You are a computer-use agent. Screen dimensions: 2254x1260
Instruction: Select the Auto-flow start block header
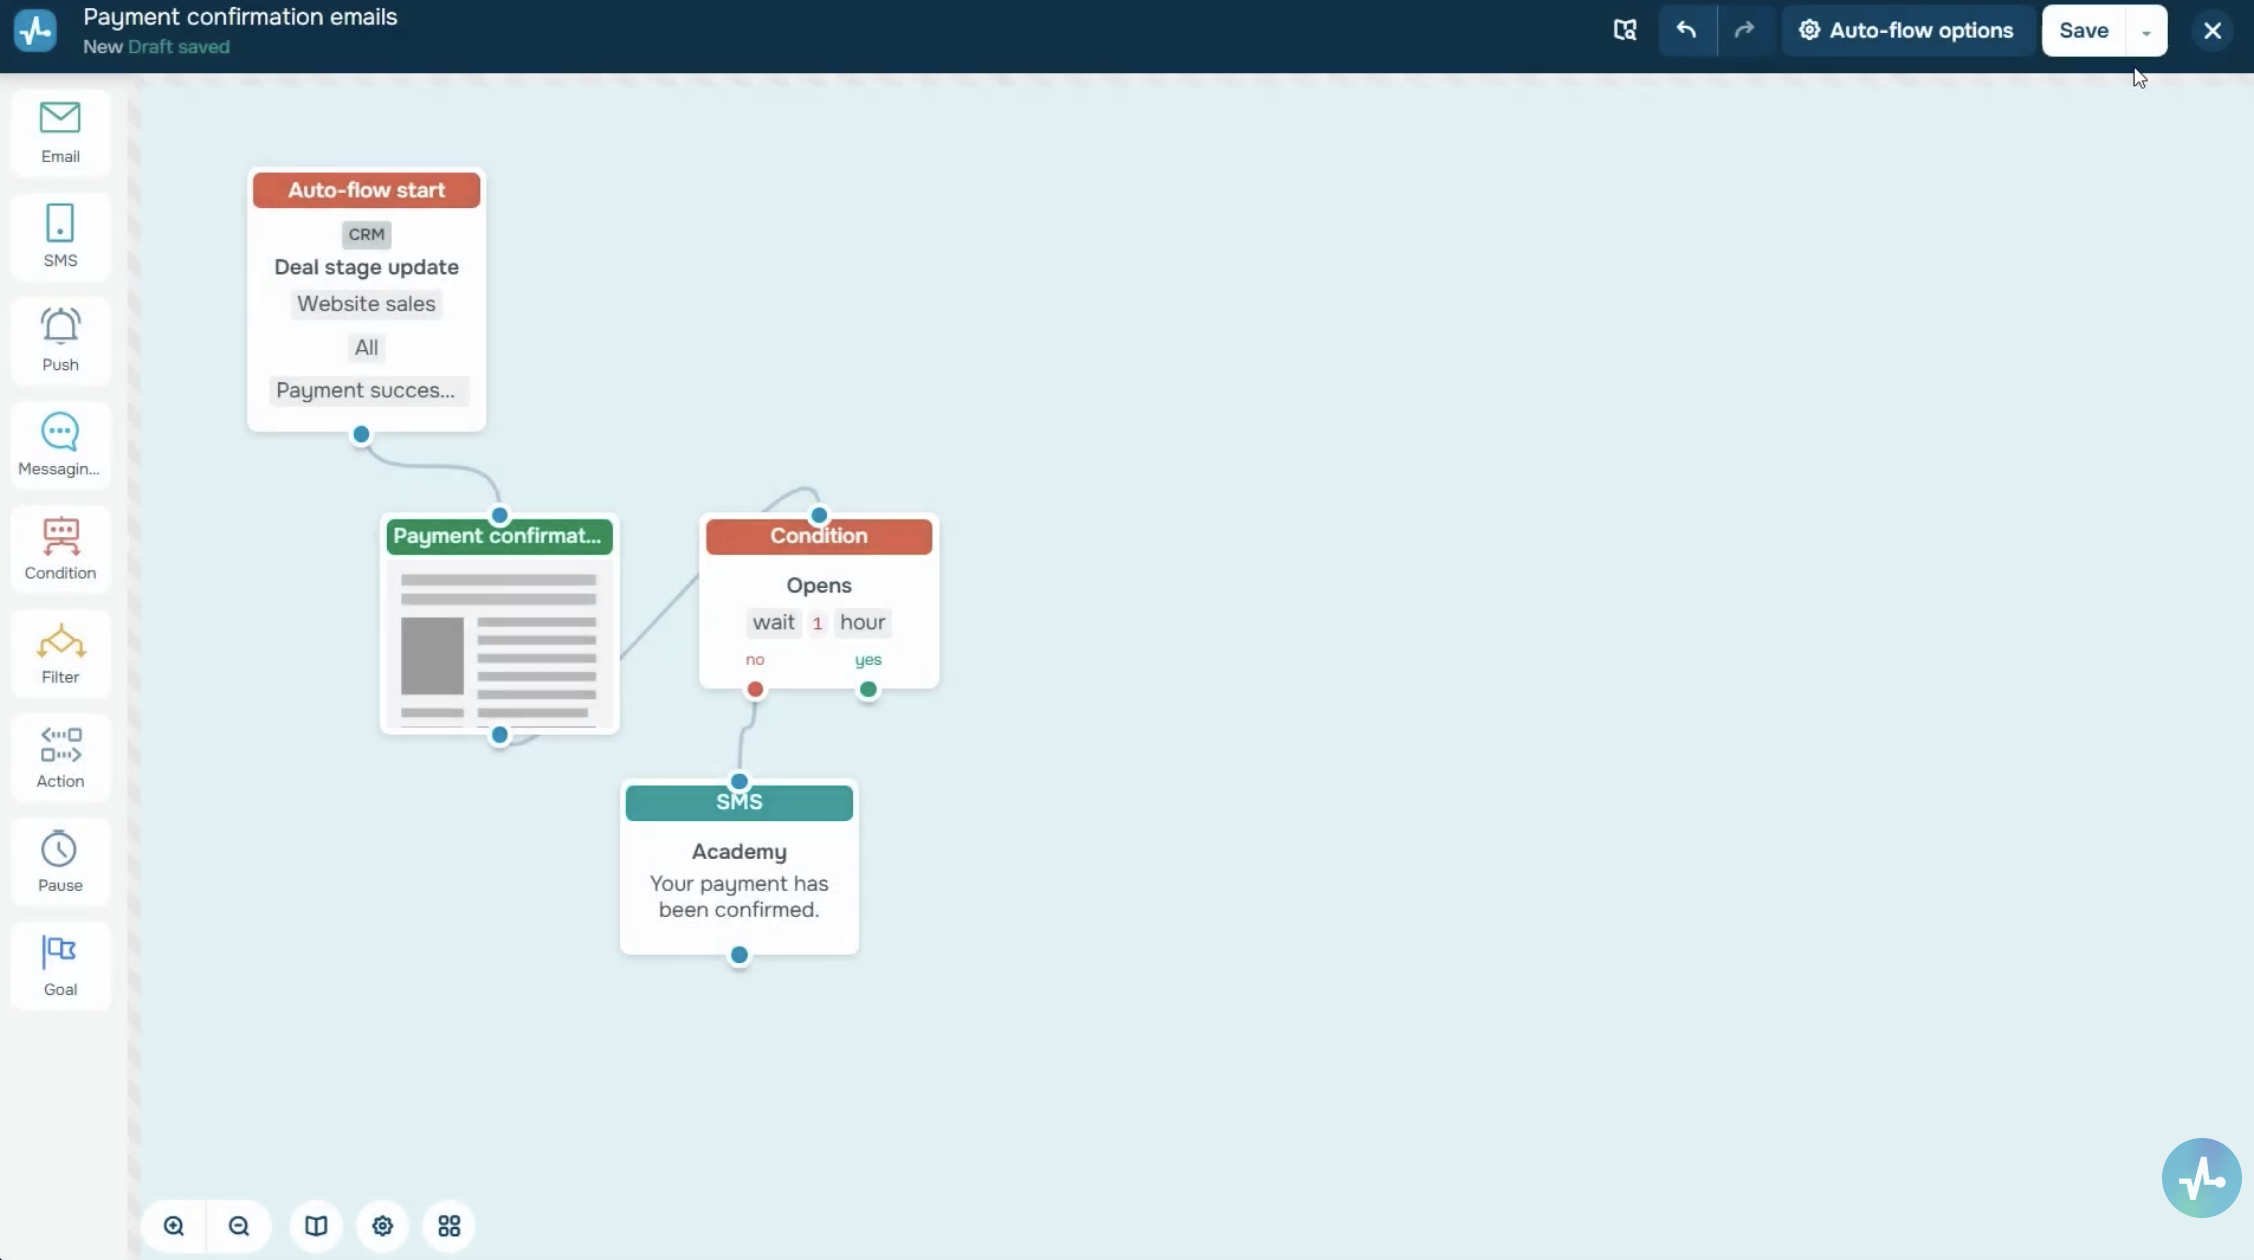[366, 190]
